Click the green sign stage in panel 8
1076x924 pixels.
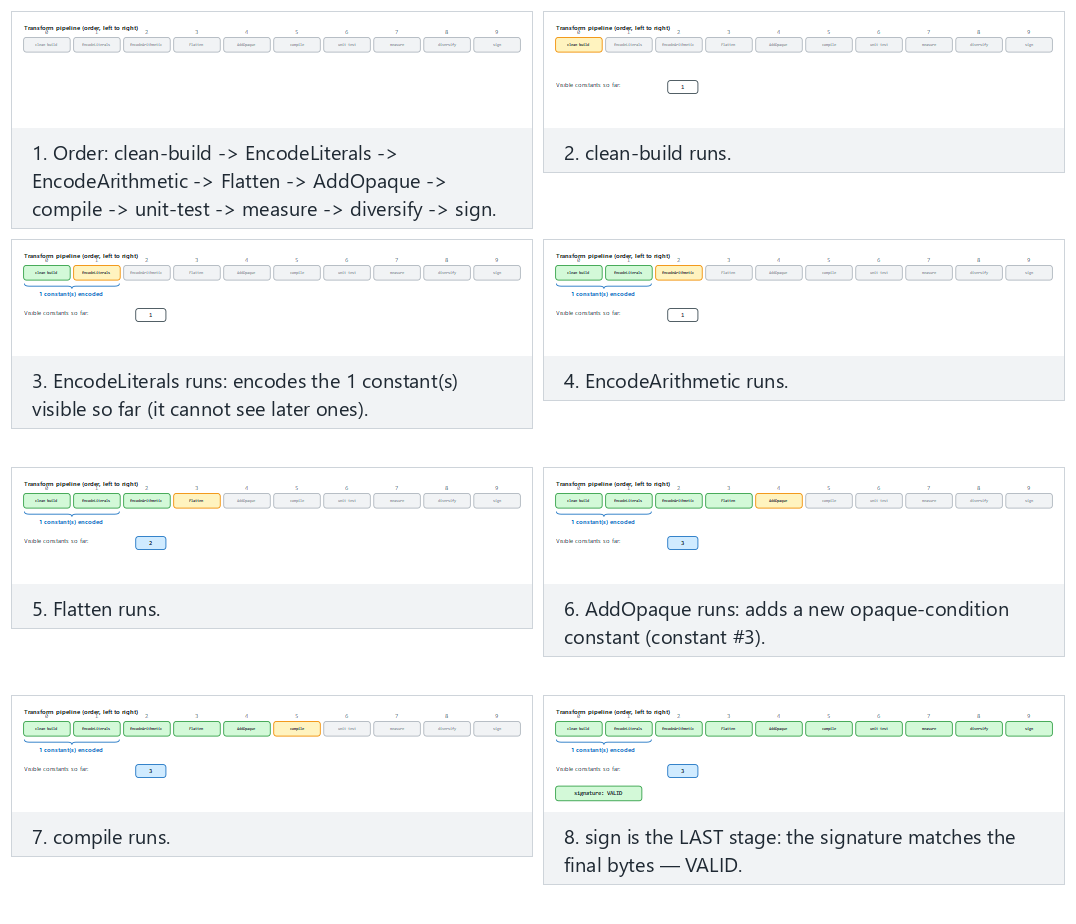point(1029,728)
